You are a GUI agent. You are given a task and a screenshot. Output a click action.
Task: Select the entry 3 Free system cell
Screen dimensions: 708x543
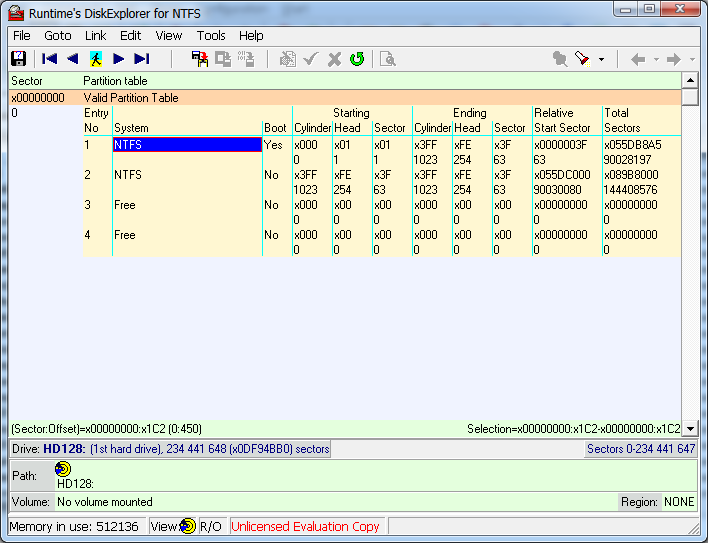pyautogui.click(x=187, y=205)
